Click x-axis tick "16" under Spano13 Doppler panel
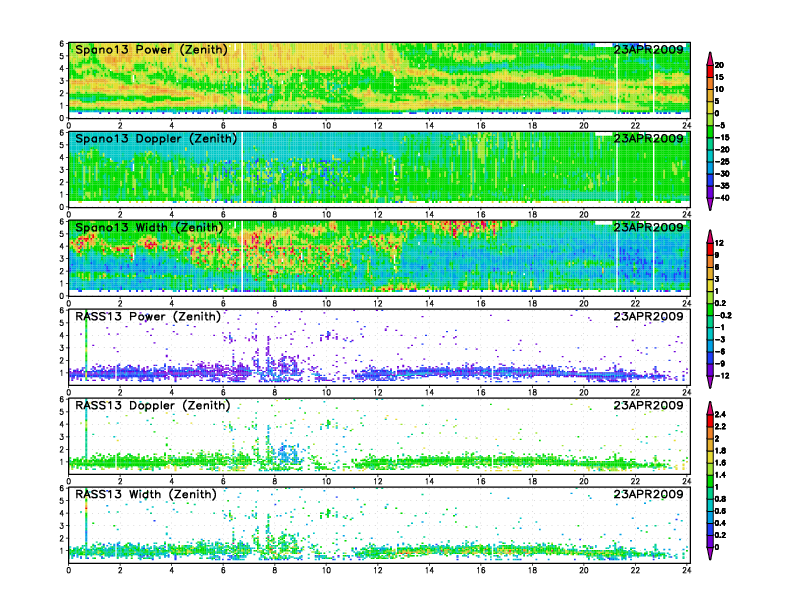 [x=481, y=215]
